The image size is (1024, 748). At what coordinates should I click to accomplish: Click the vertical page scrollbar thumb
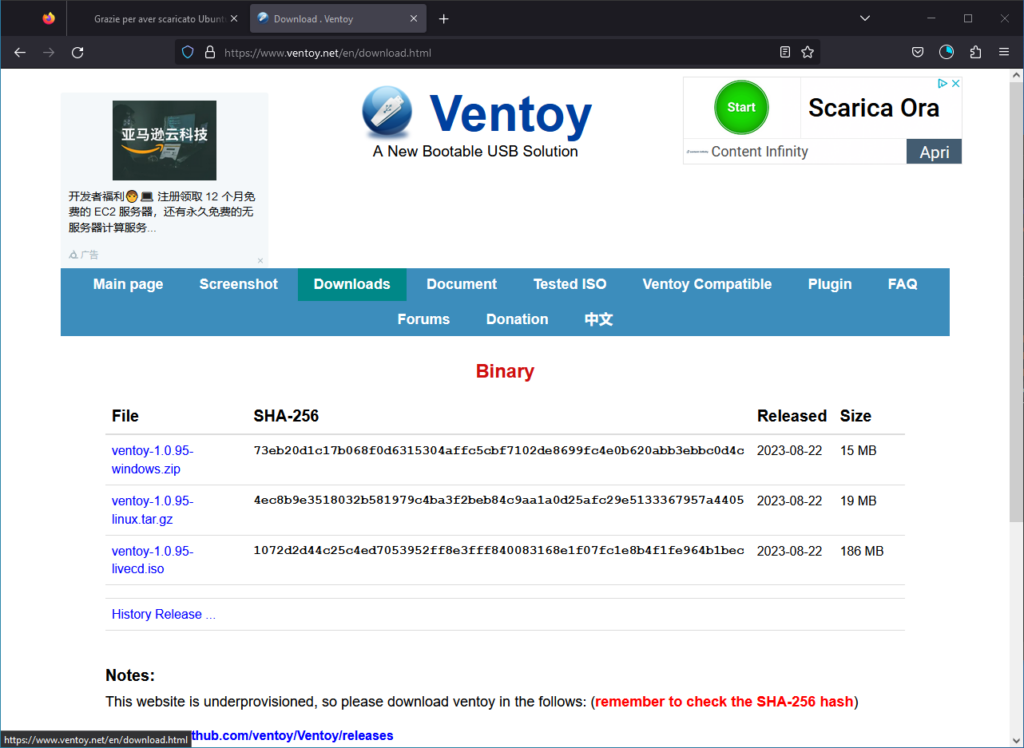pyautogui.click(x=1016, y=301)
